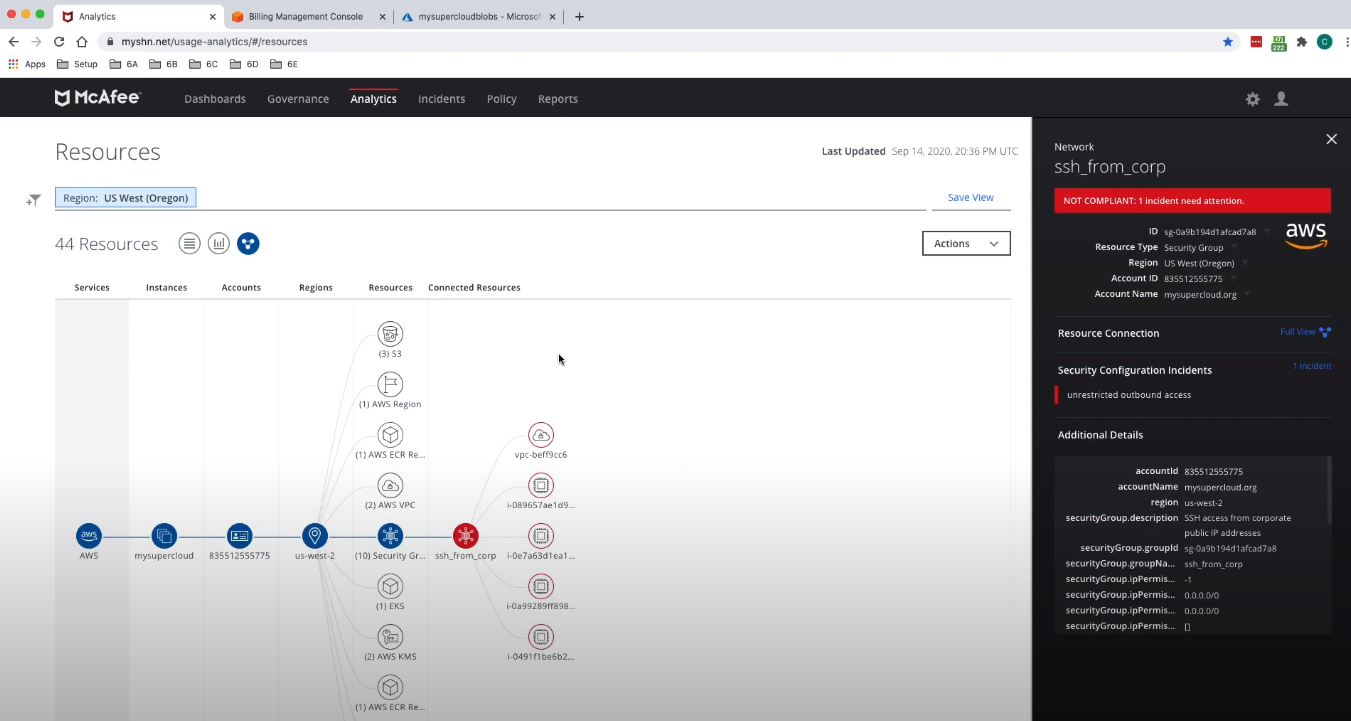Switch to Billing Management Console browser tab
The height and width of the screenshot is (721, 1351).
click(307, 17)
